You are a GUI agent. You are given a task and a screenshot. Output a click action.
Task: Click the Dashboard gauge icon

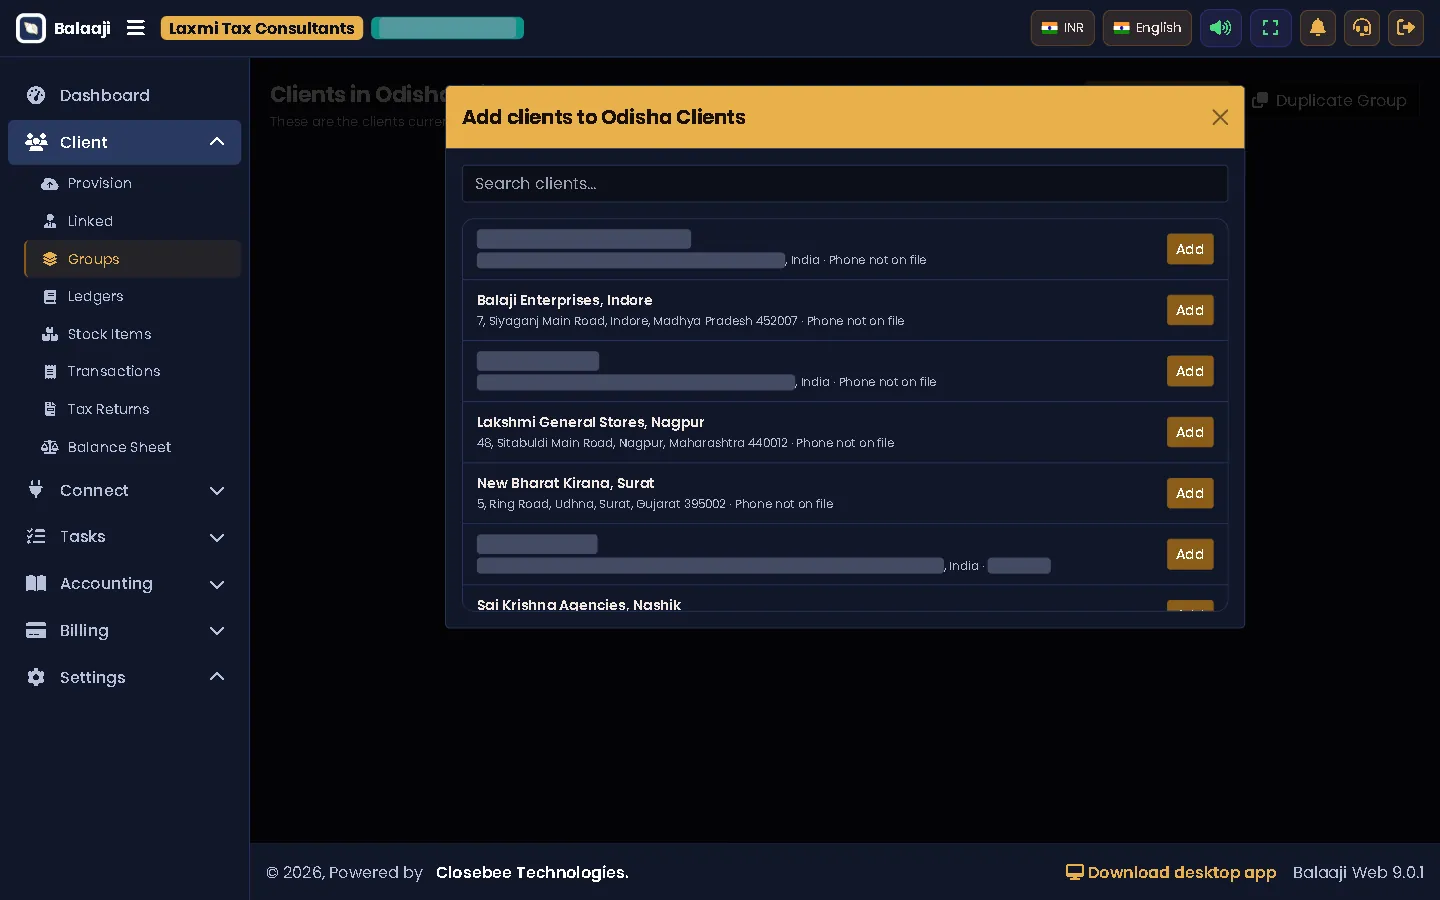tap(36, 95)
